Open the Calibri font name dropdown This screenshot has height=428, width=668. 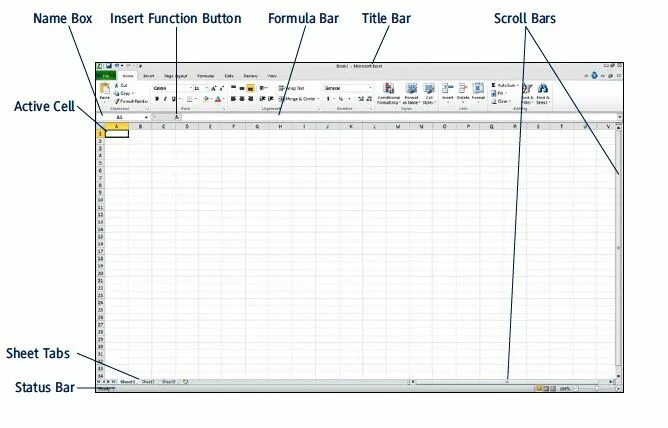[x=190, y=88]
